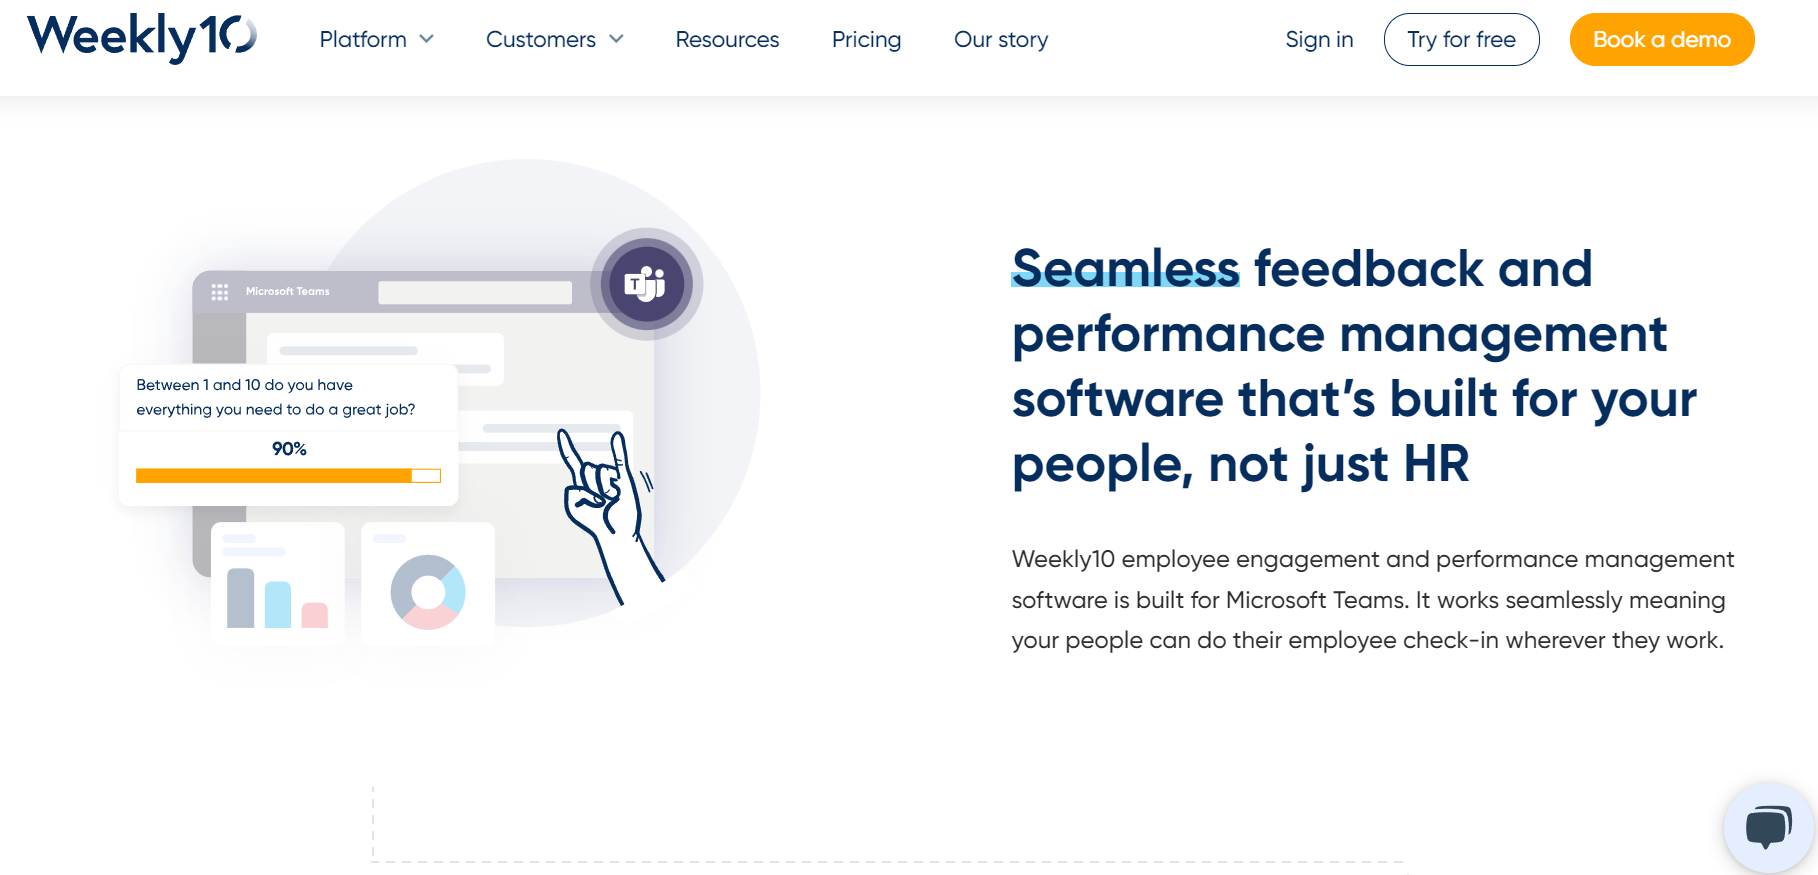Click the Sign in link

point(1319,40)
